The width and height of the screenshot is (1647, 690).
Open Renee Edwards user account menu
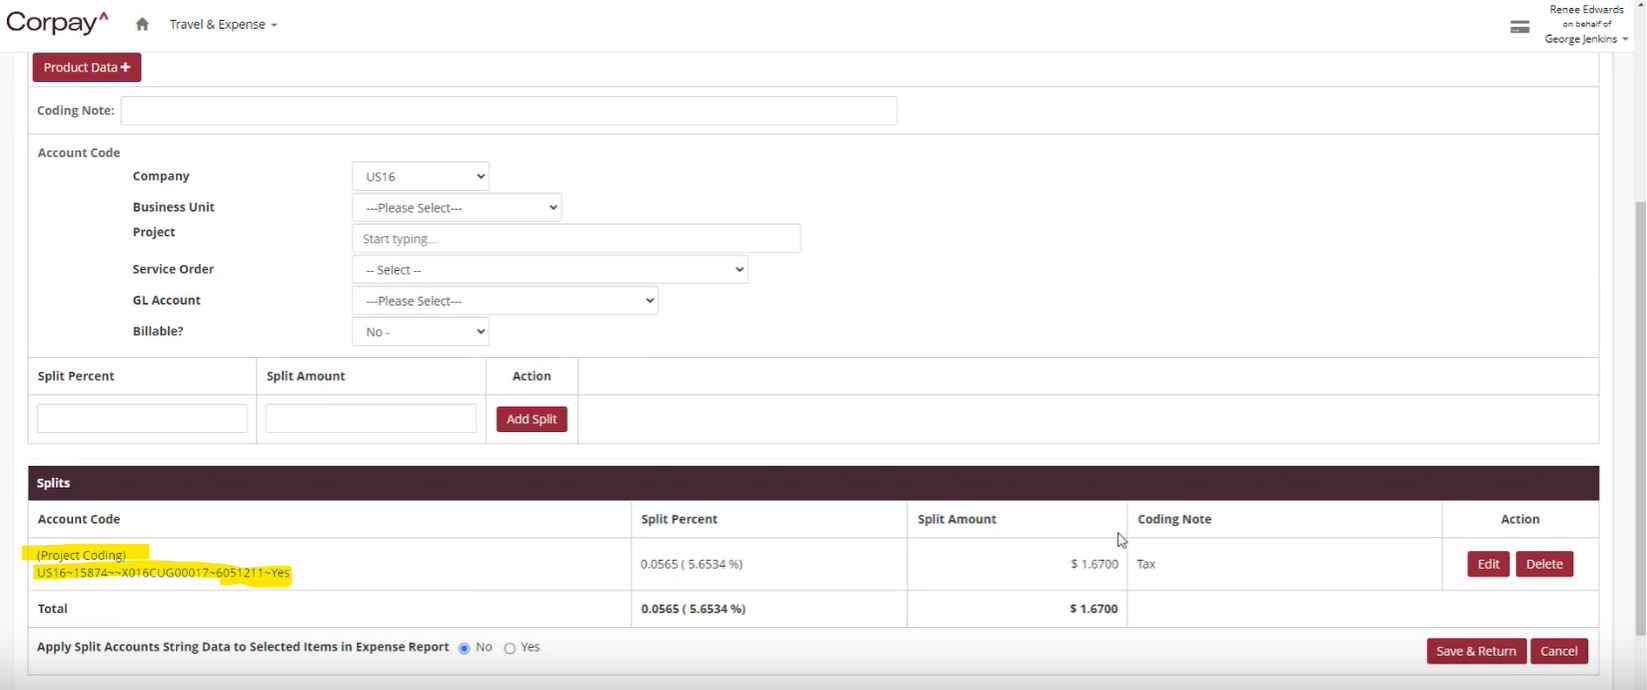(x=1586, y=25)
